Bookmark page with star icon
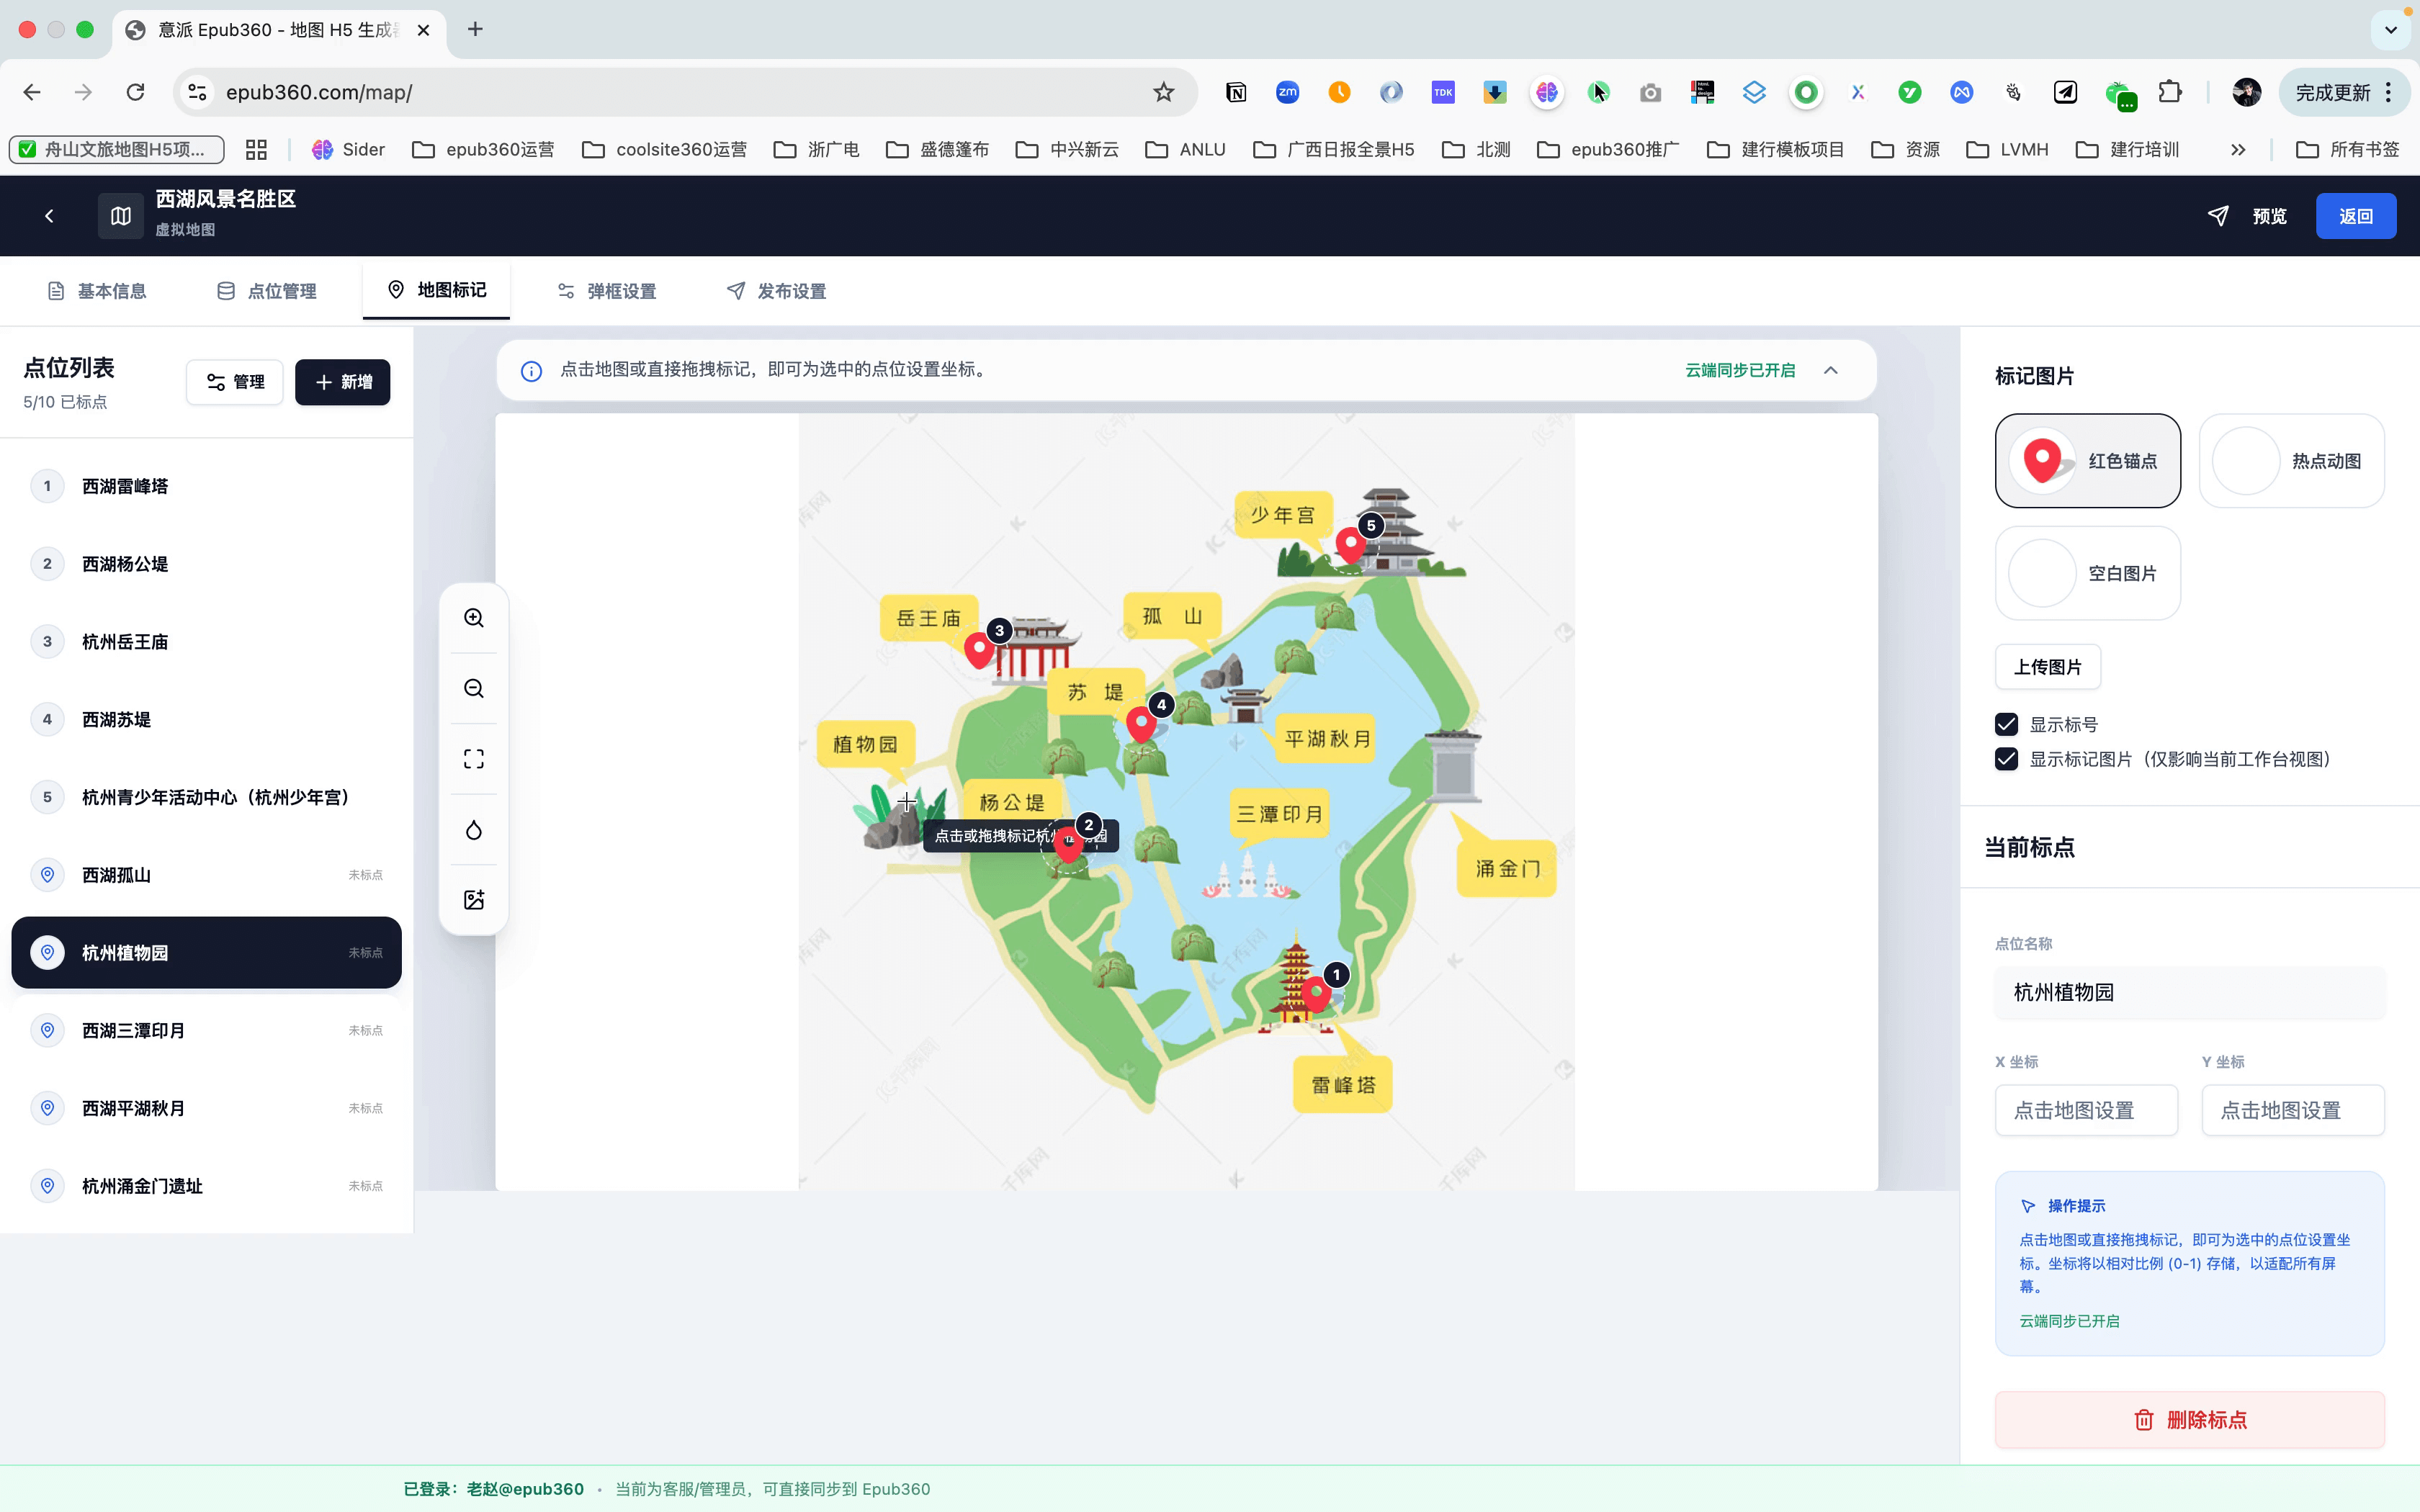 tap(1163, 92)
